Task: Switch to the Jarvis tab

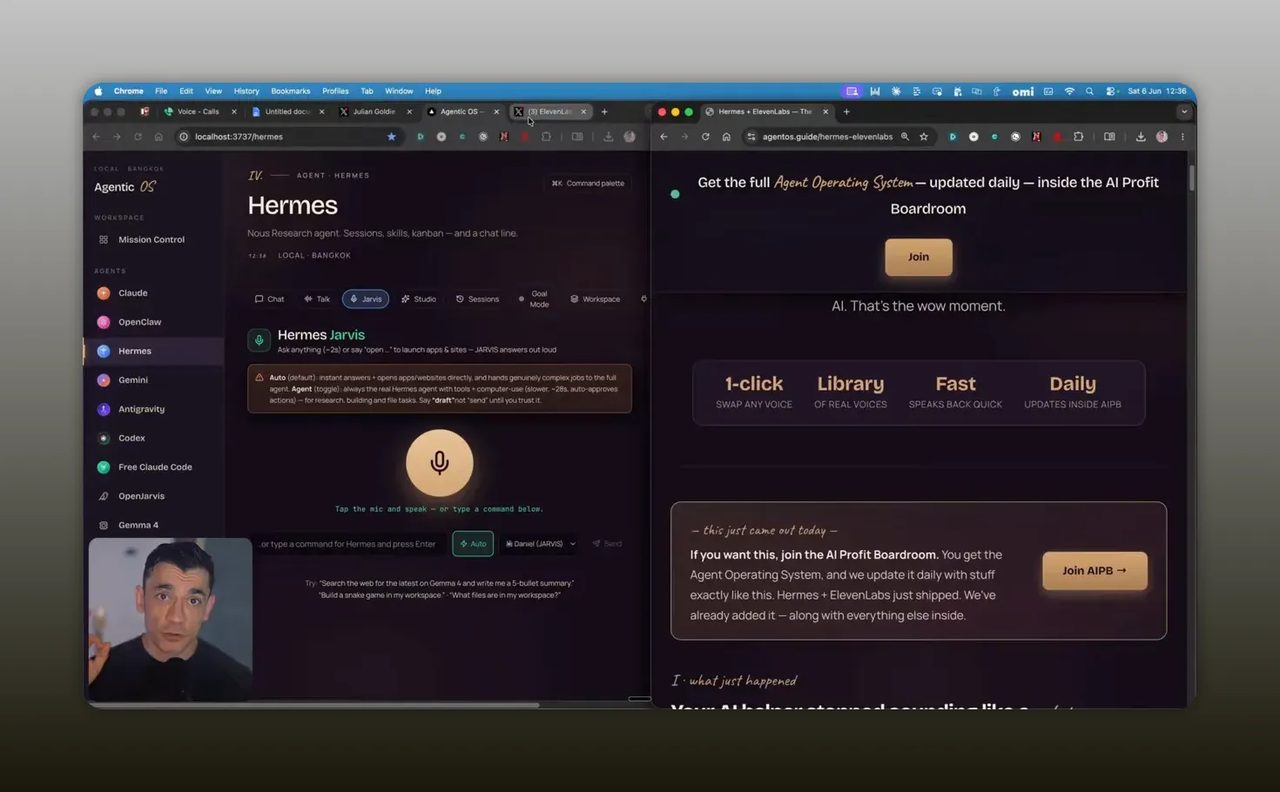Action: coord(365,299)
